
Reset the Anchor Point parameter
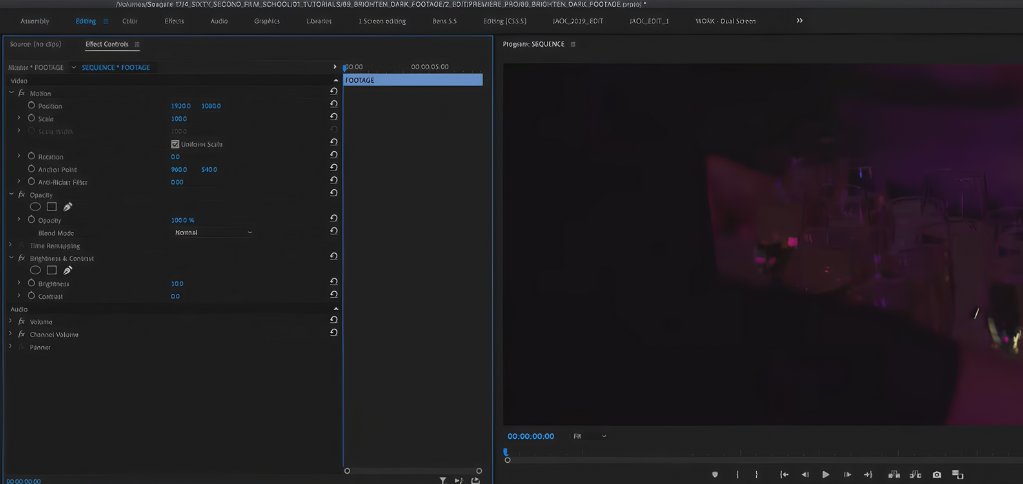(333, 168)
